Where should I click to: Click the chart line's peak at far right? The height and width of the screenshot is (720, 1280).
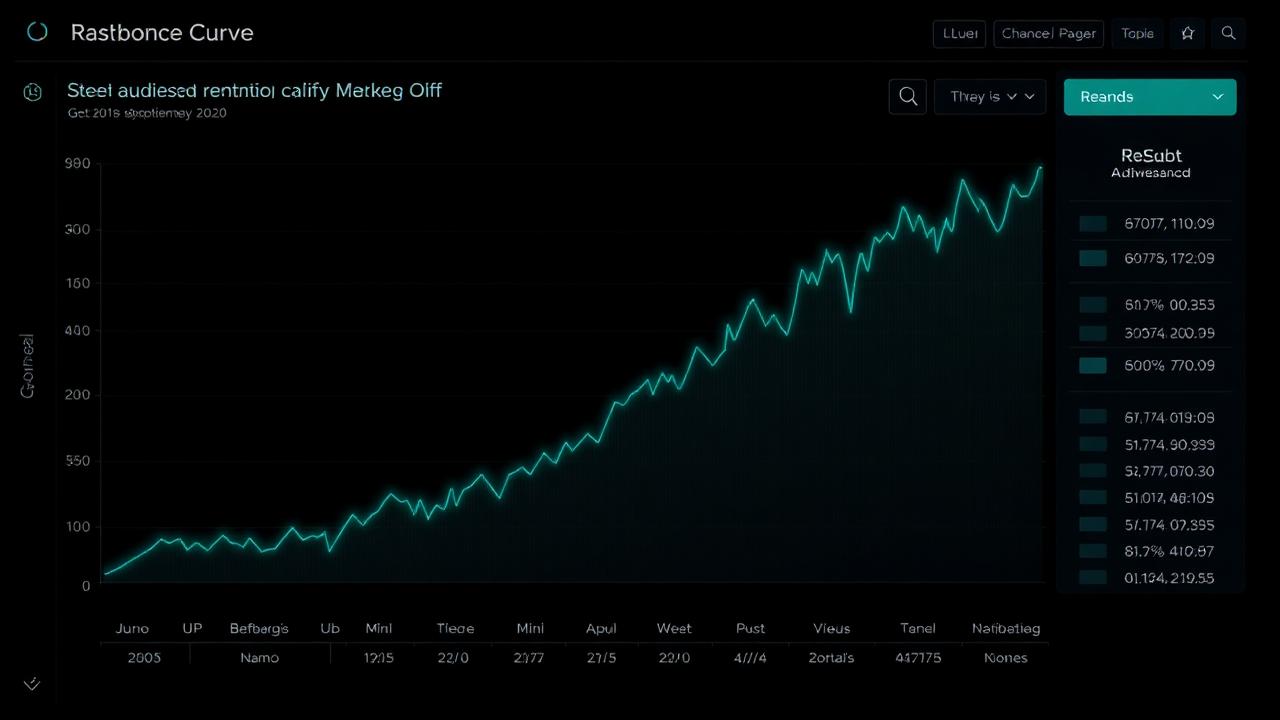point(1040,168)
